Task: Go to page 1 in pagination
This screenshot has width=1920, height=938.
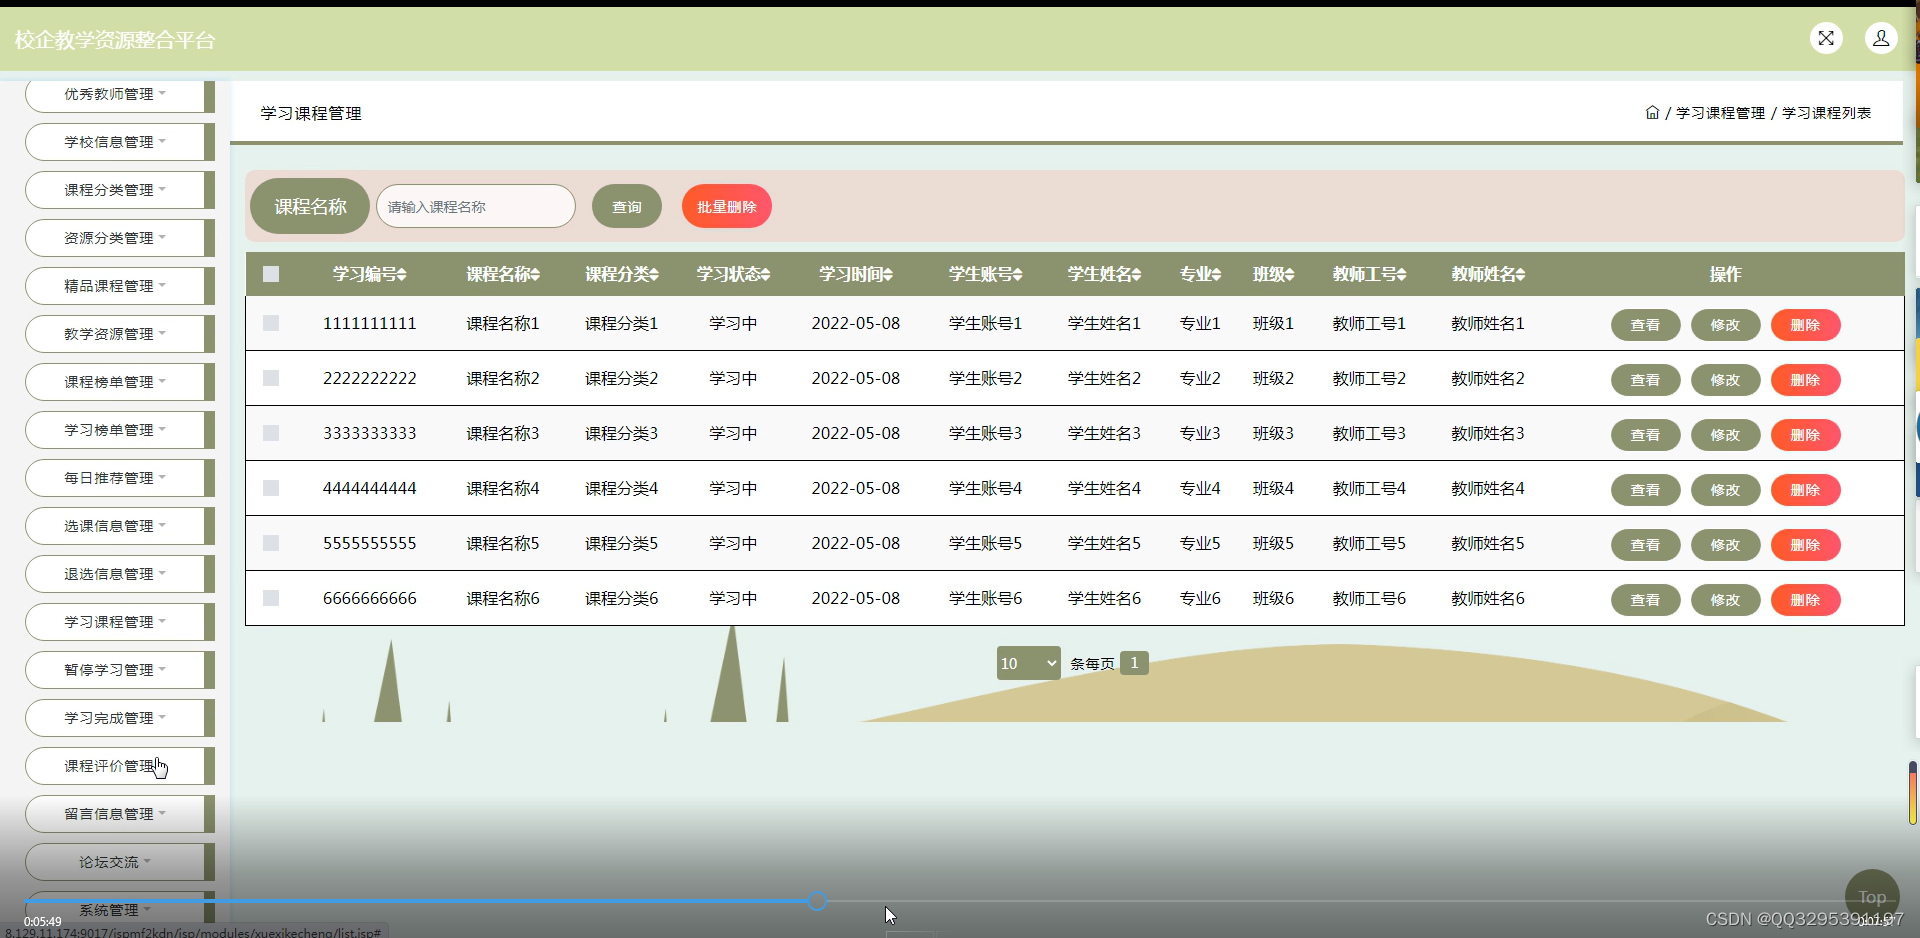Action: pos(1134,663)
